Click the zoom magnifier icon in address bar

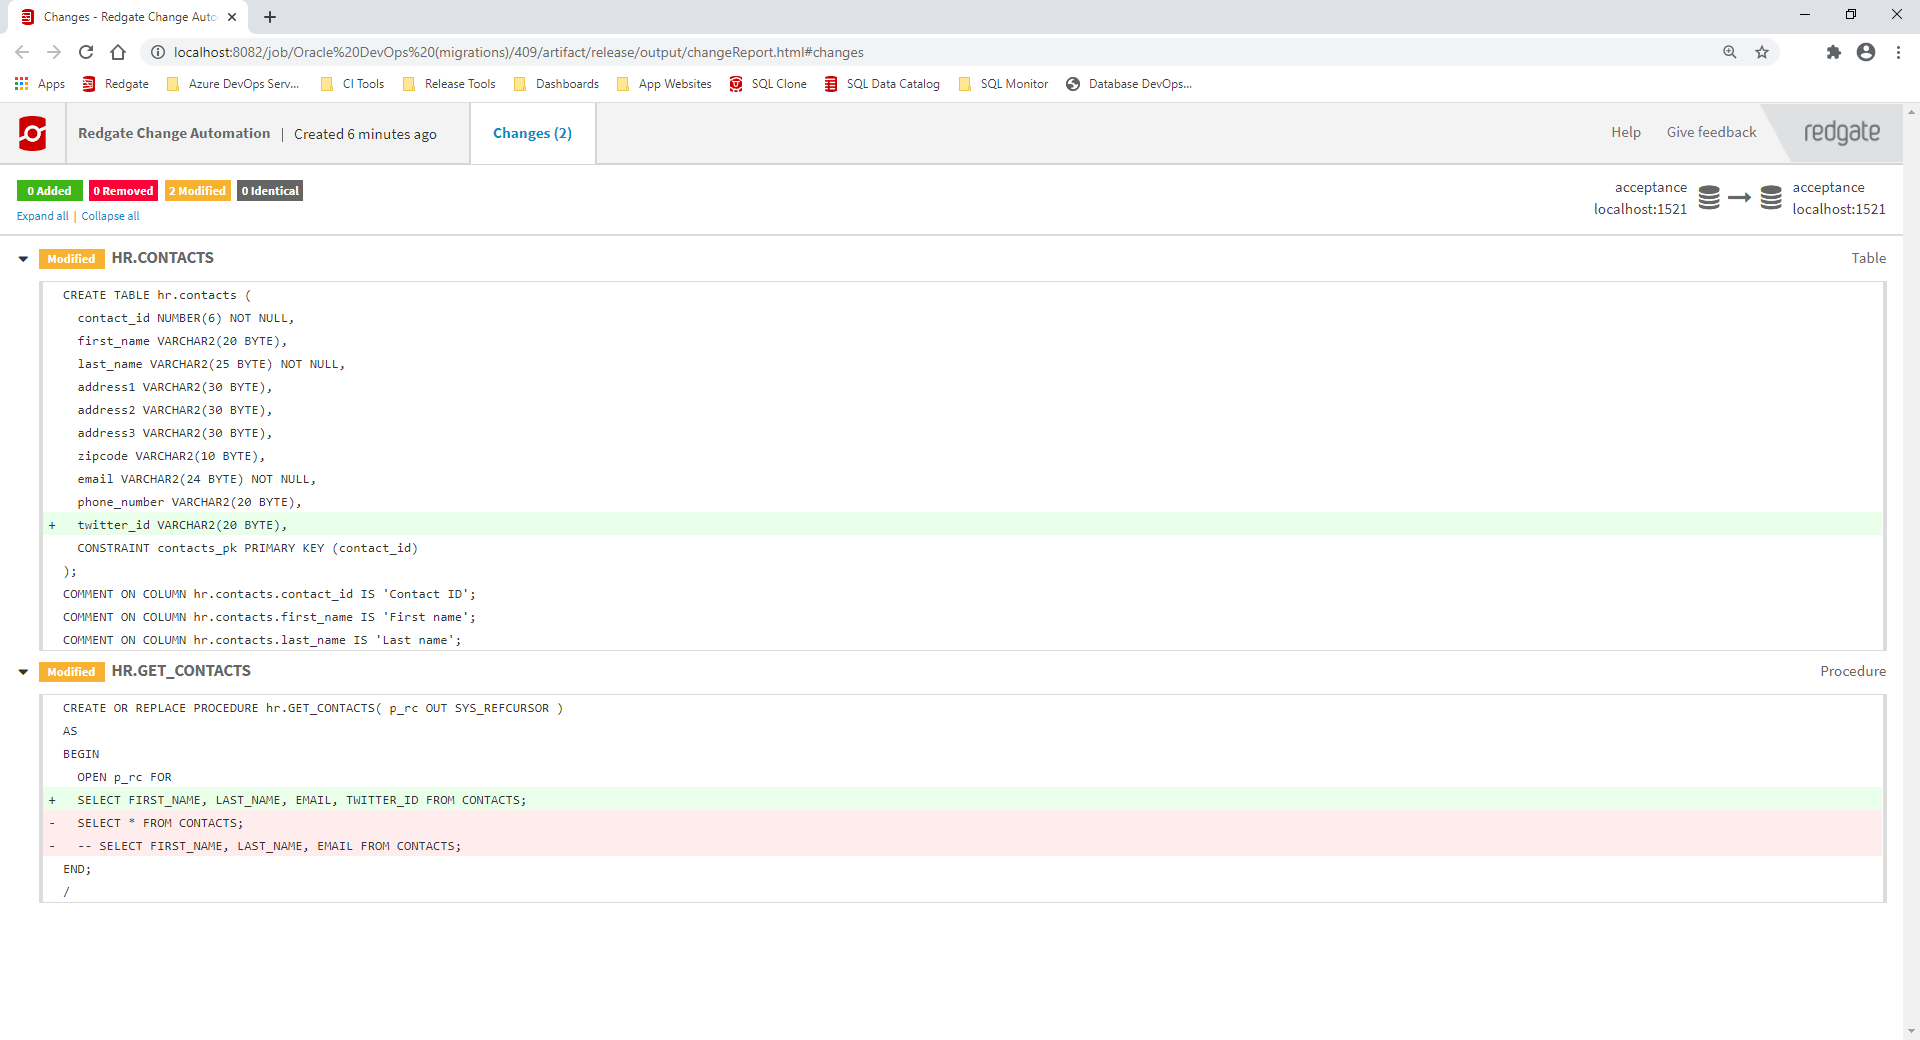(1729, 52)
